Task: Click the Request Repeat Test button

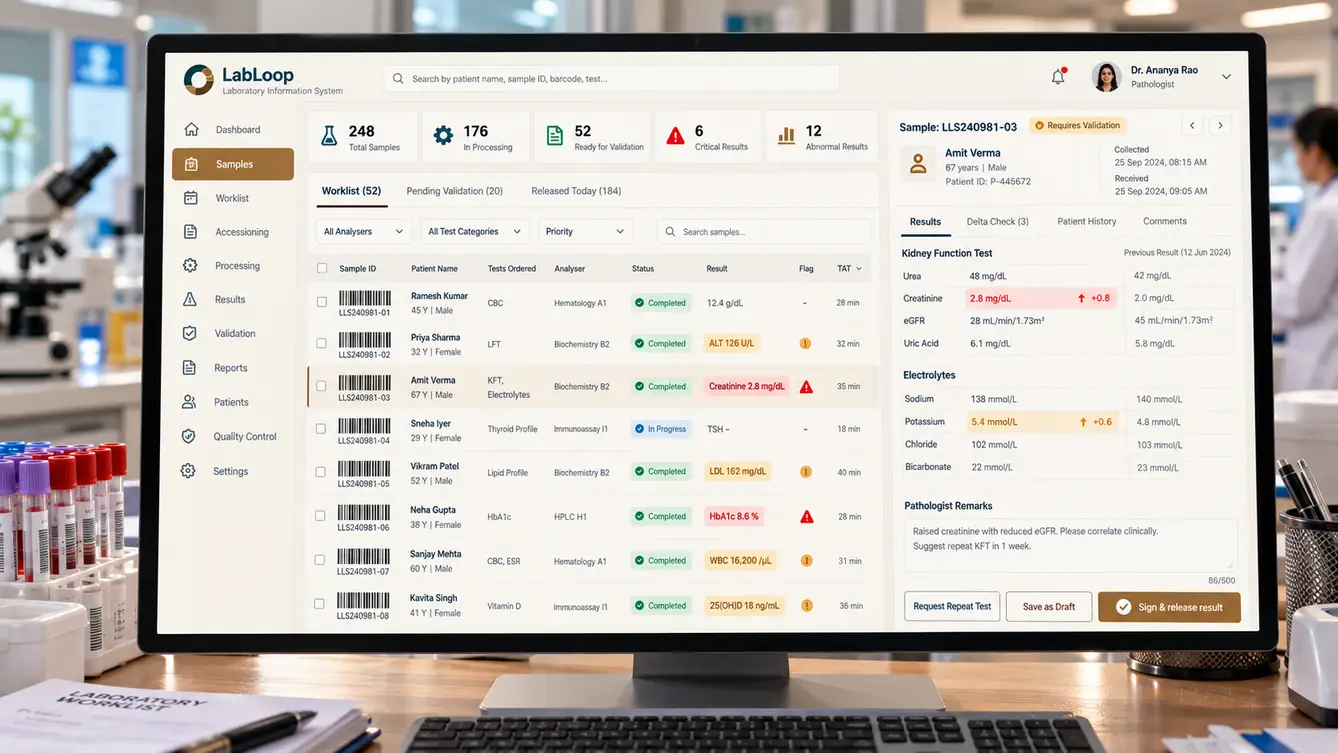Action: pos(952,607)
